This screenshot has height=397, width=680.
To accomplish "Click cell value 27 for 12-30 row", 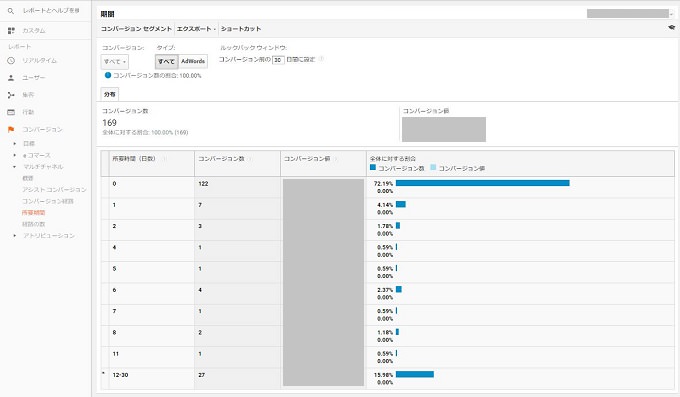I will pyautogui.click(x=202, y=375).
